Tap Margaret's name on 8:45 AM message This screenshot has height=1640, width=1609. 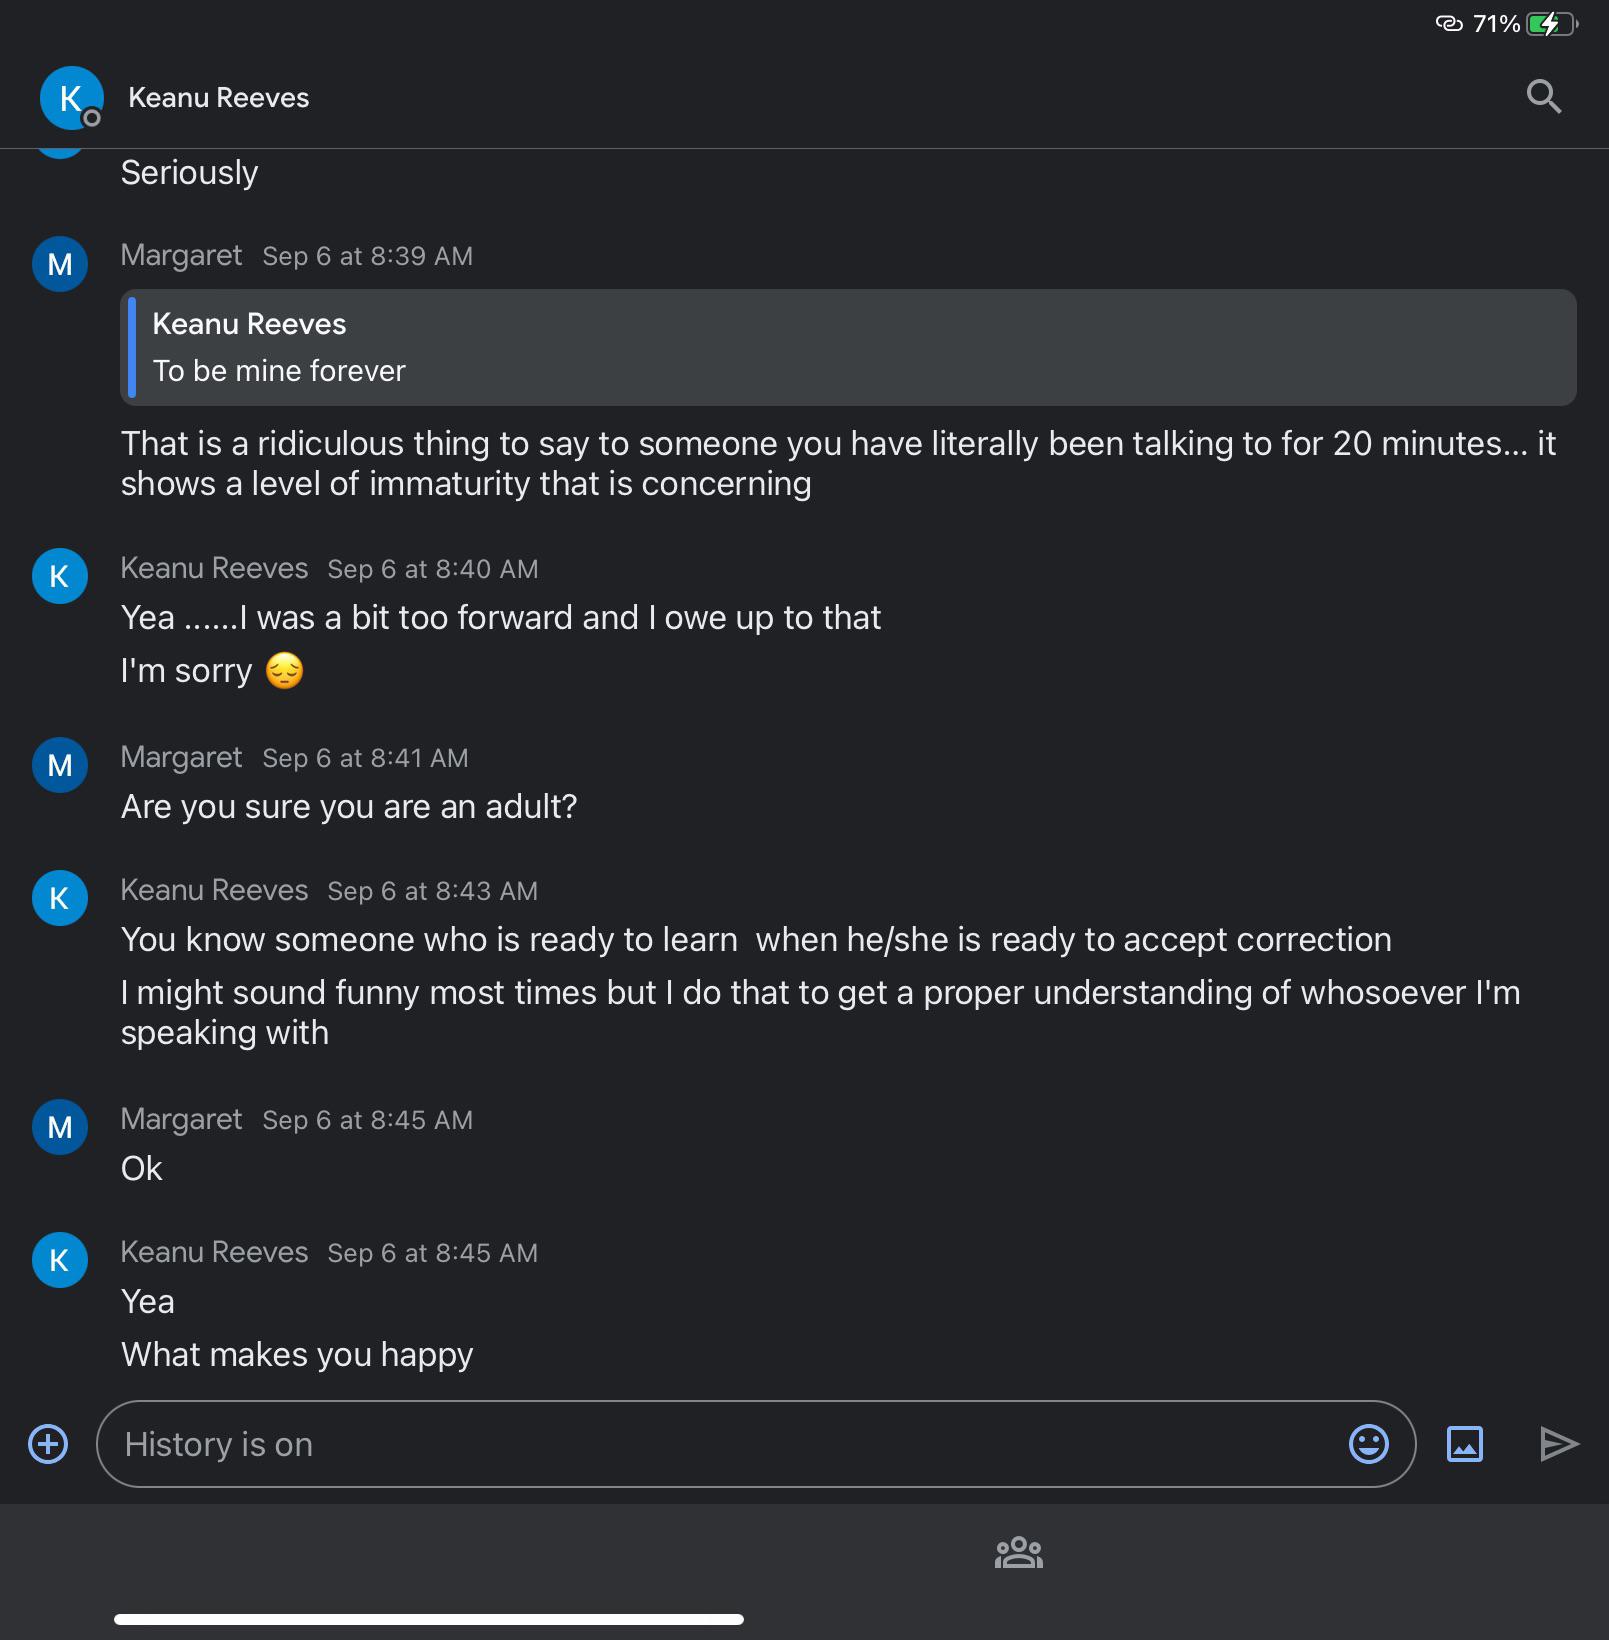coord(181,1119)
